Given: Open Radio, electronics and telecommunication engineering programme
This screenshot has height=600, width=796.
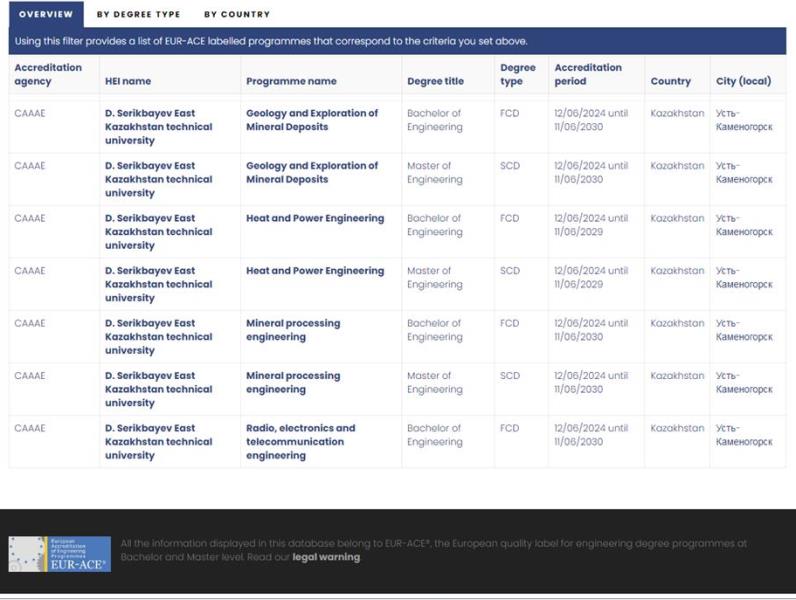Looking at the screenshot, I should click(x=301, y=442).
